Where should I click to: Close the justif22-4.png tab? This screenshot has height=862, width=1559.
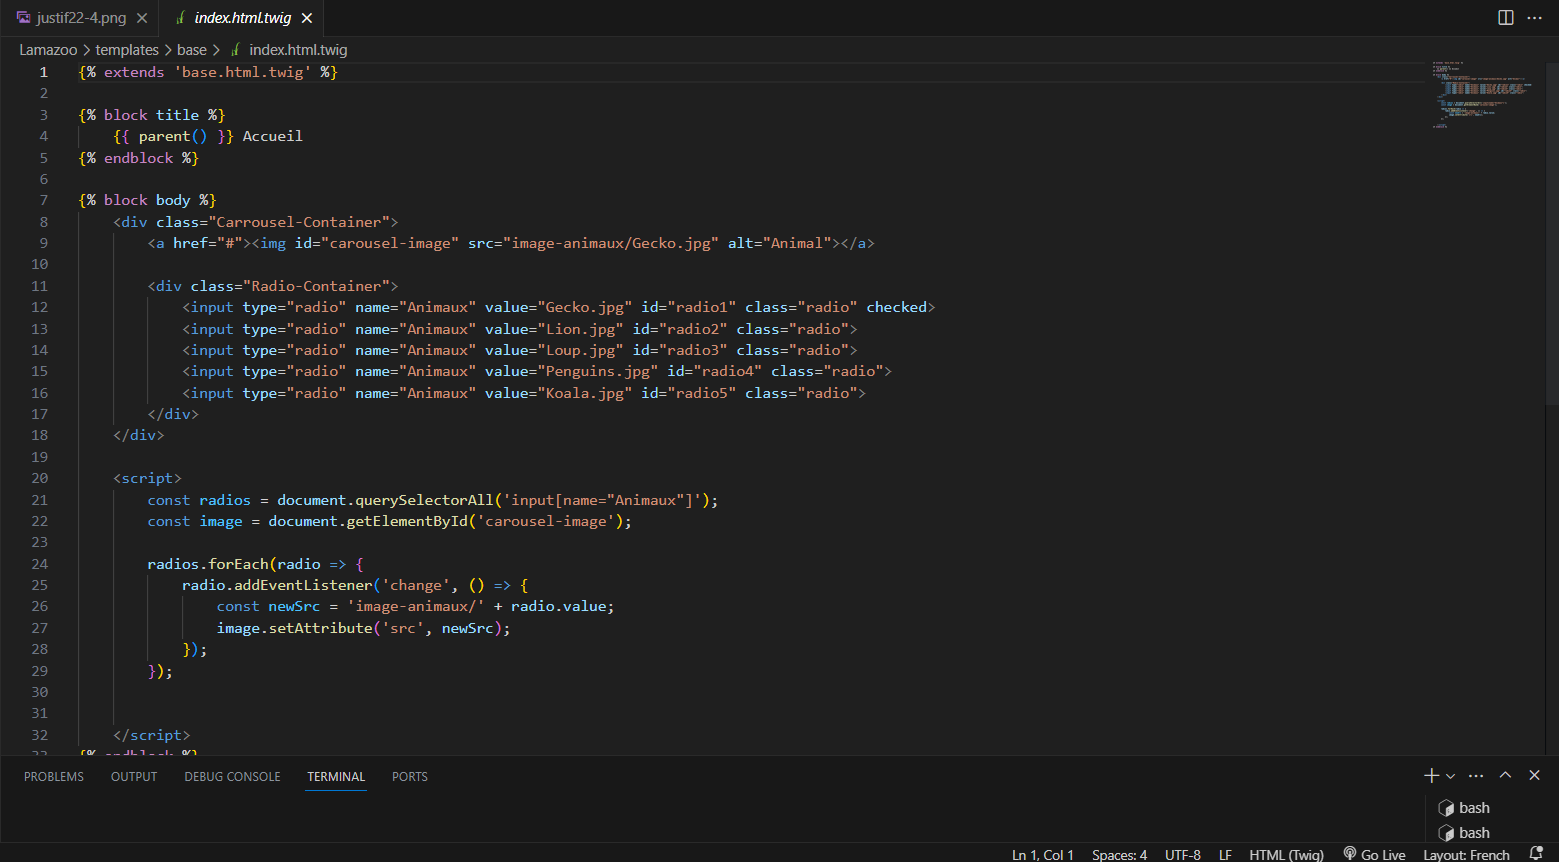tap(142, 18)
